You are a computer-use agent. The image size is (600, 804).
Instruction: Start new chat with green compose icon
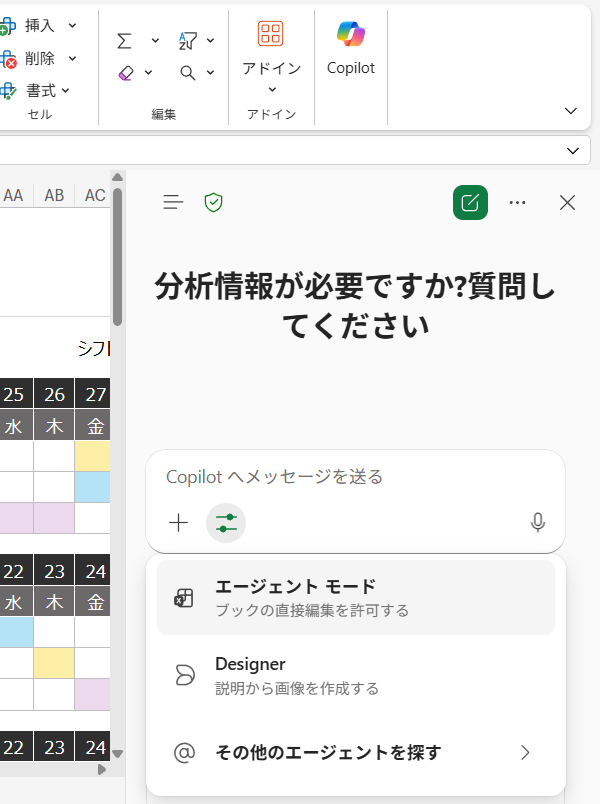[470, 203]
